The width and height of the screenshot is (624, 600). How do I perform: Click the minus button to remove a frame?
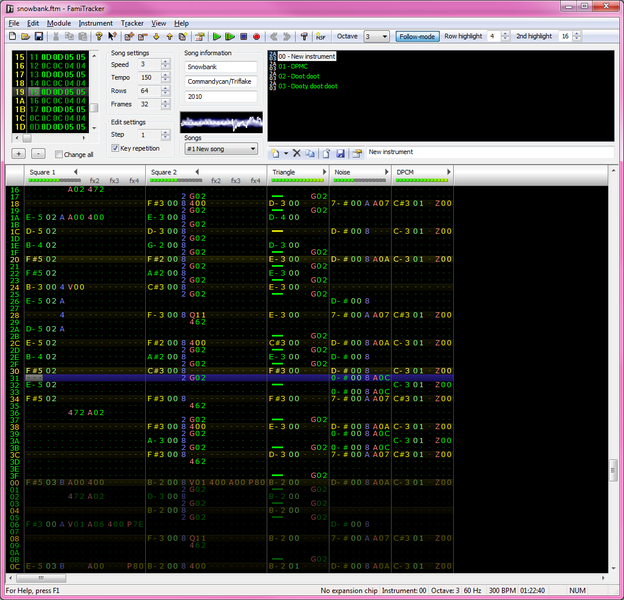click(37, 154)
